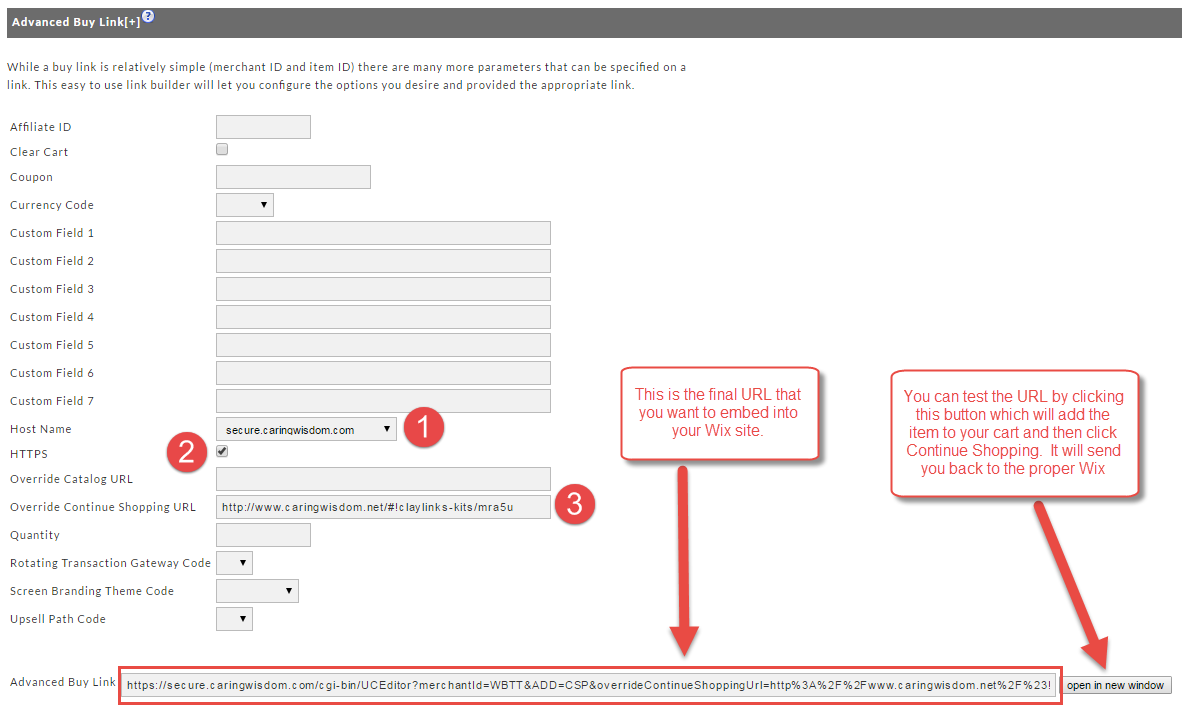Screen dimensions: 1191x718
Task: Focus the Custom Field 4 input
Action: [x=384, y=318]
